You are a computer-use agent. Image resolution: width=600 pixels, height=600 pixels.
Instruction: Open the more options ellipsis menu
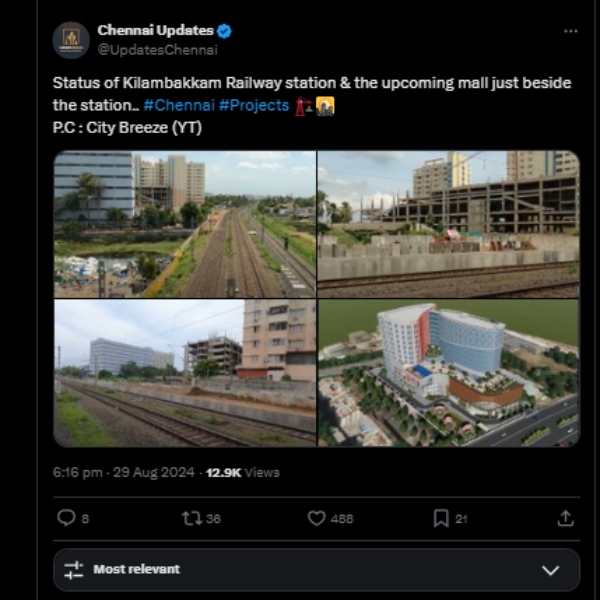570,31
